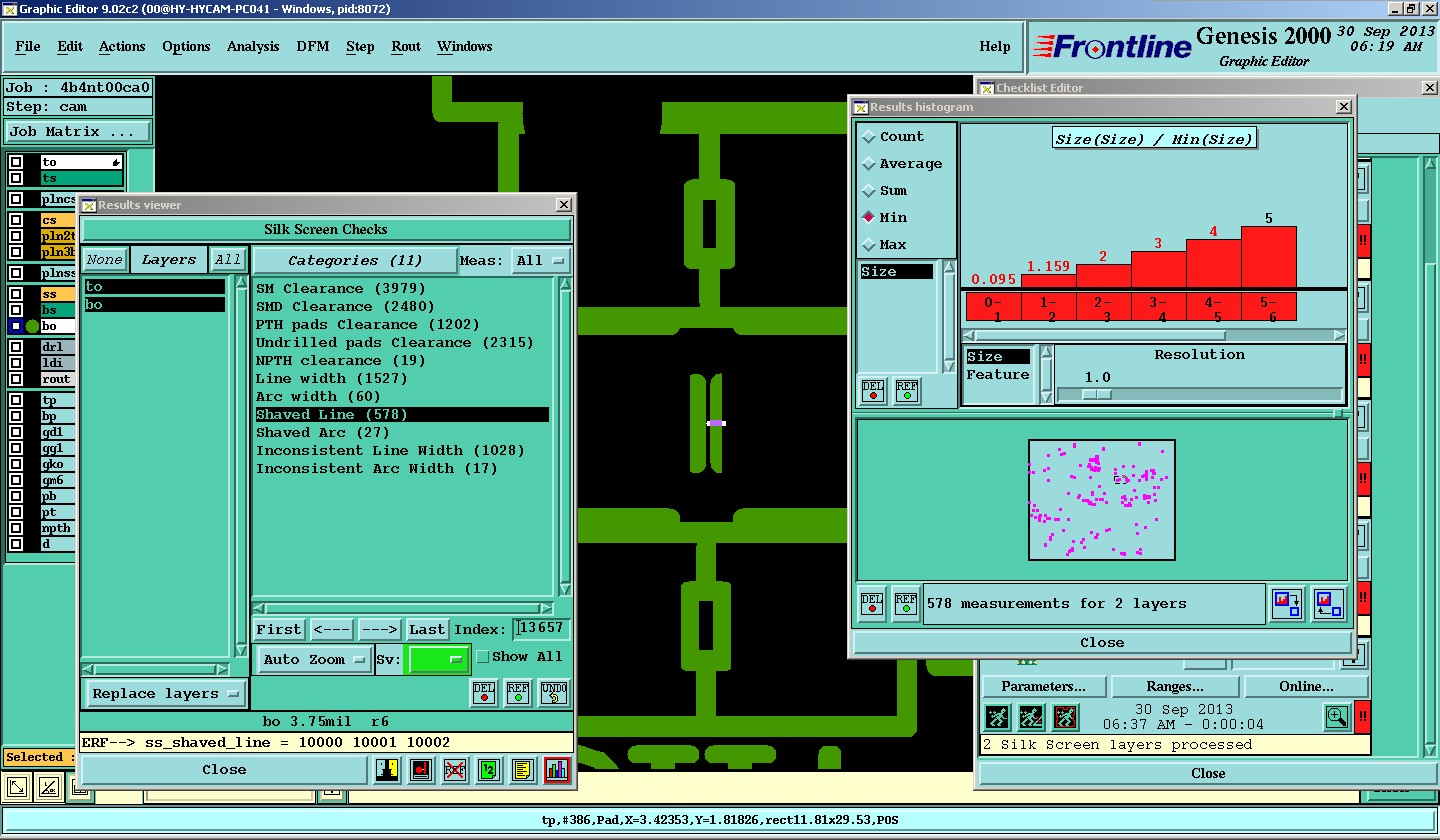Open the DFM menu

pos(312,46)
